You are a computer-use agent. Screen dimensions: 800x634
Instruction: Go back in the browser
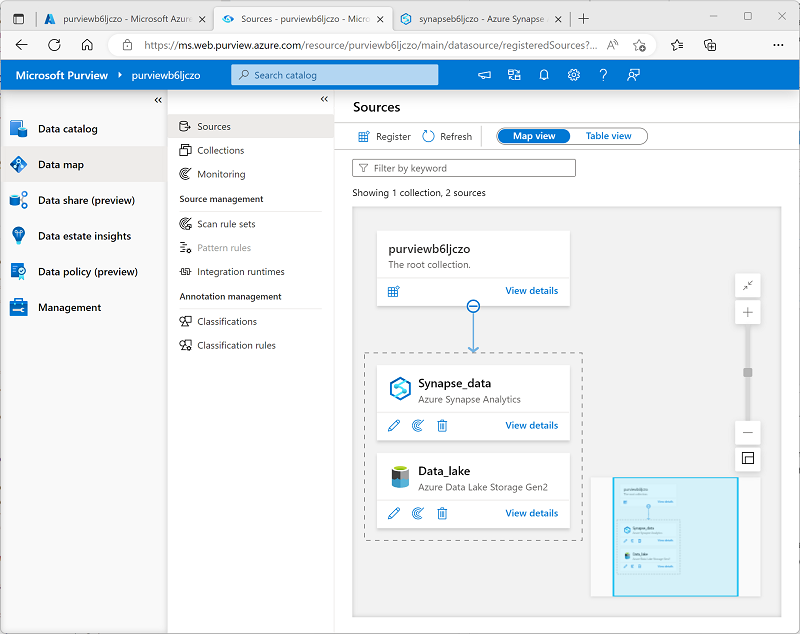[x=21, y=45]
